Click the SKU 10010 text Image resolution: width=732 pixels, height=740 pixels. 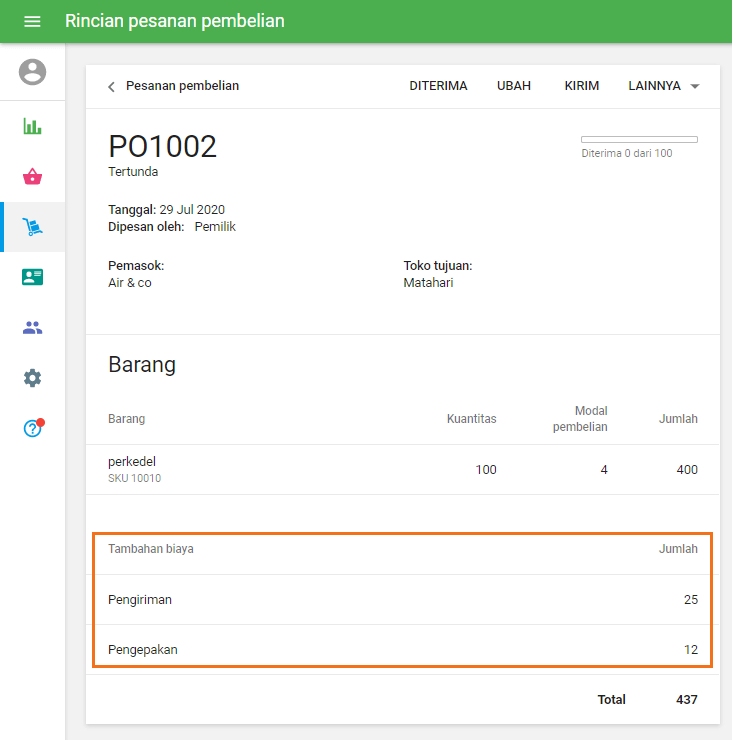134,478
